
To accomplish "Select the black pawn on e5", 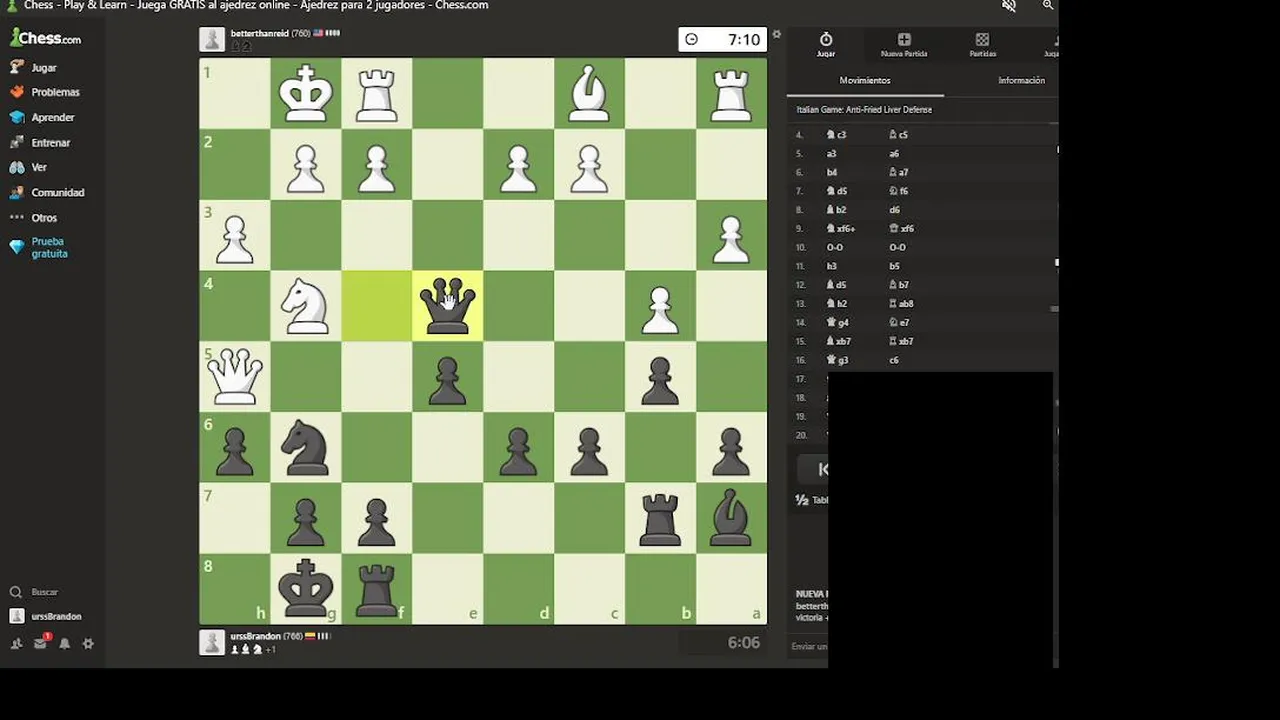I will click(x=447, y=377).
